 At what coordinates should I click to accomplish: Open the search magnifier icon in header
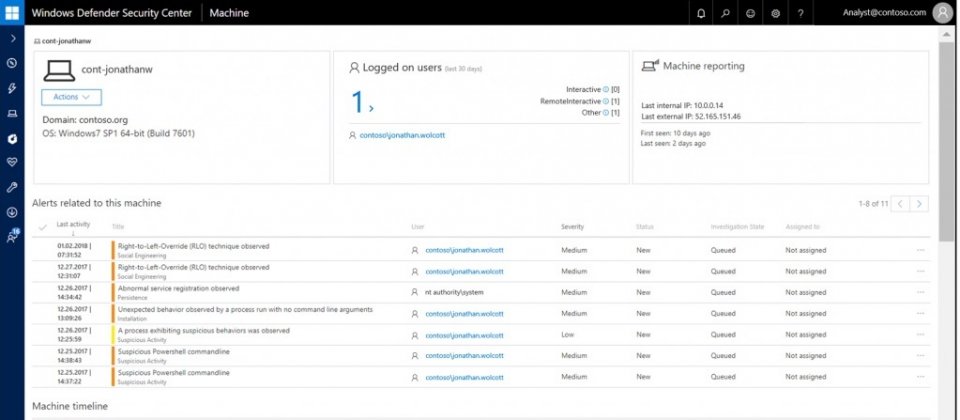click(726, 13)
